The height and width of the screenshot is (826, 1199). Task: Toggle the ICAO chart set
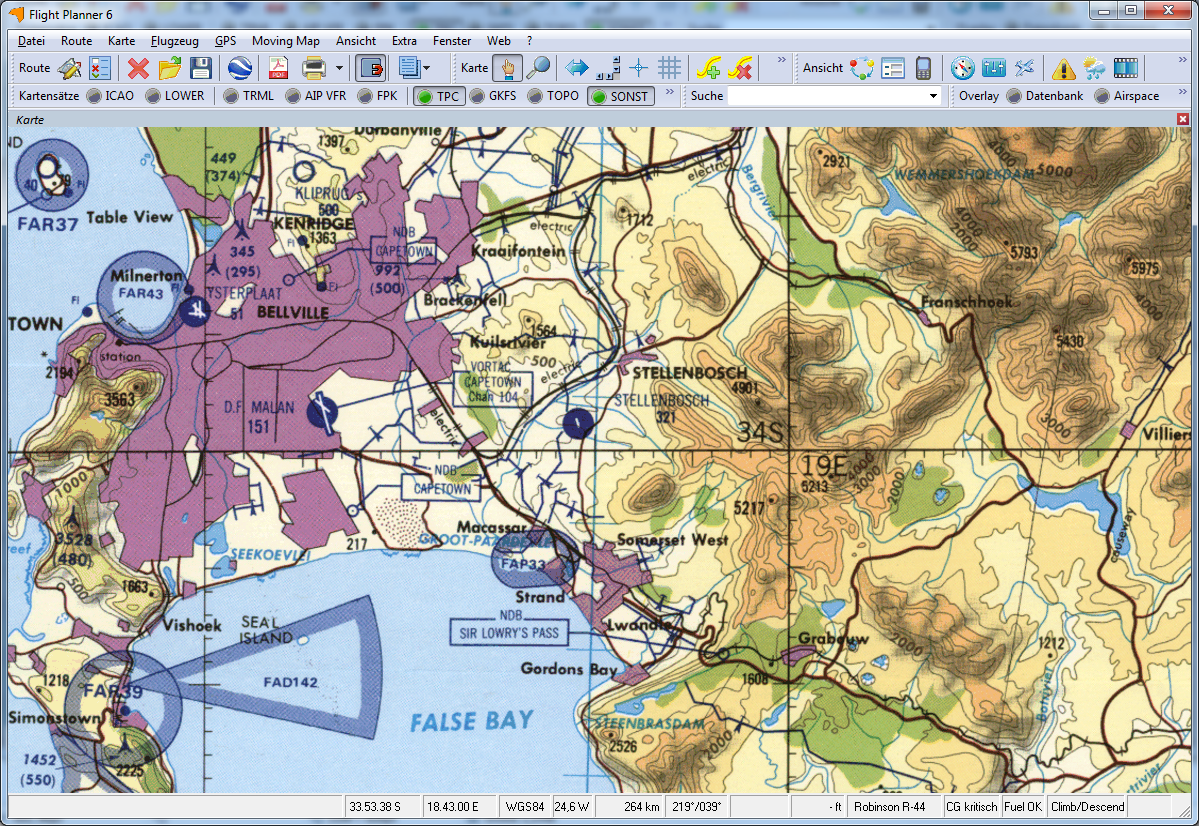tap(111, 96)
